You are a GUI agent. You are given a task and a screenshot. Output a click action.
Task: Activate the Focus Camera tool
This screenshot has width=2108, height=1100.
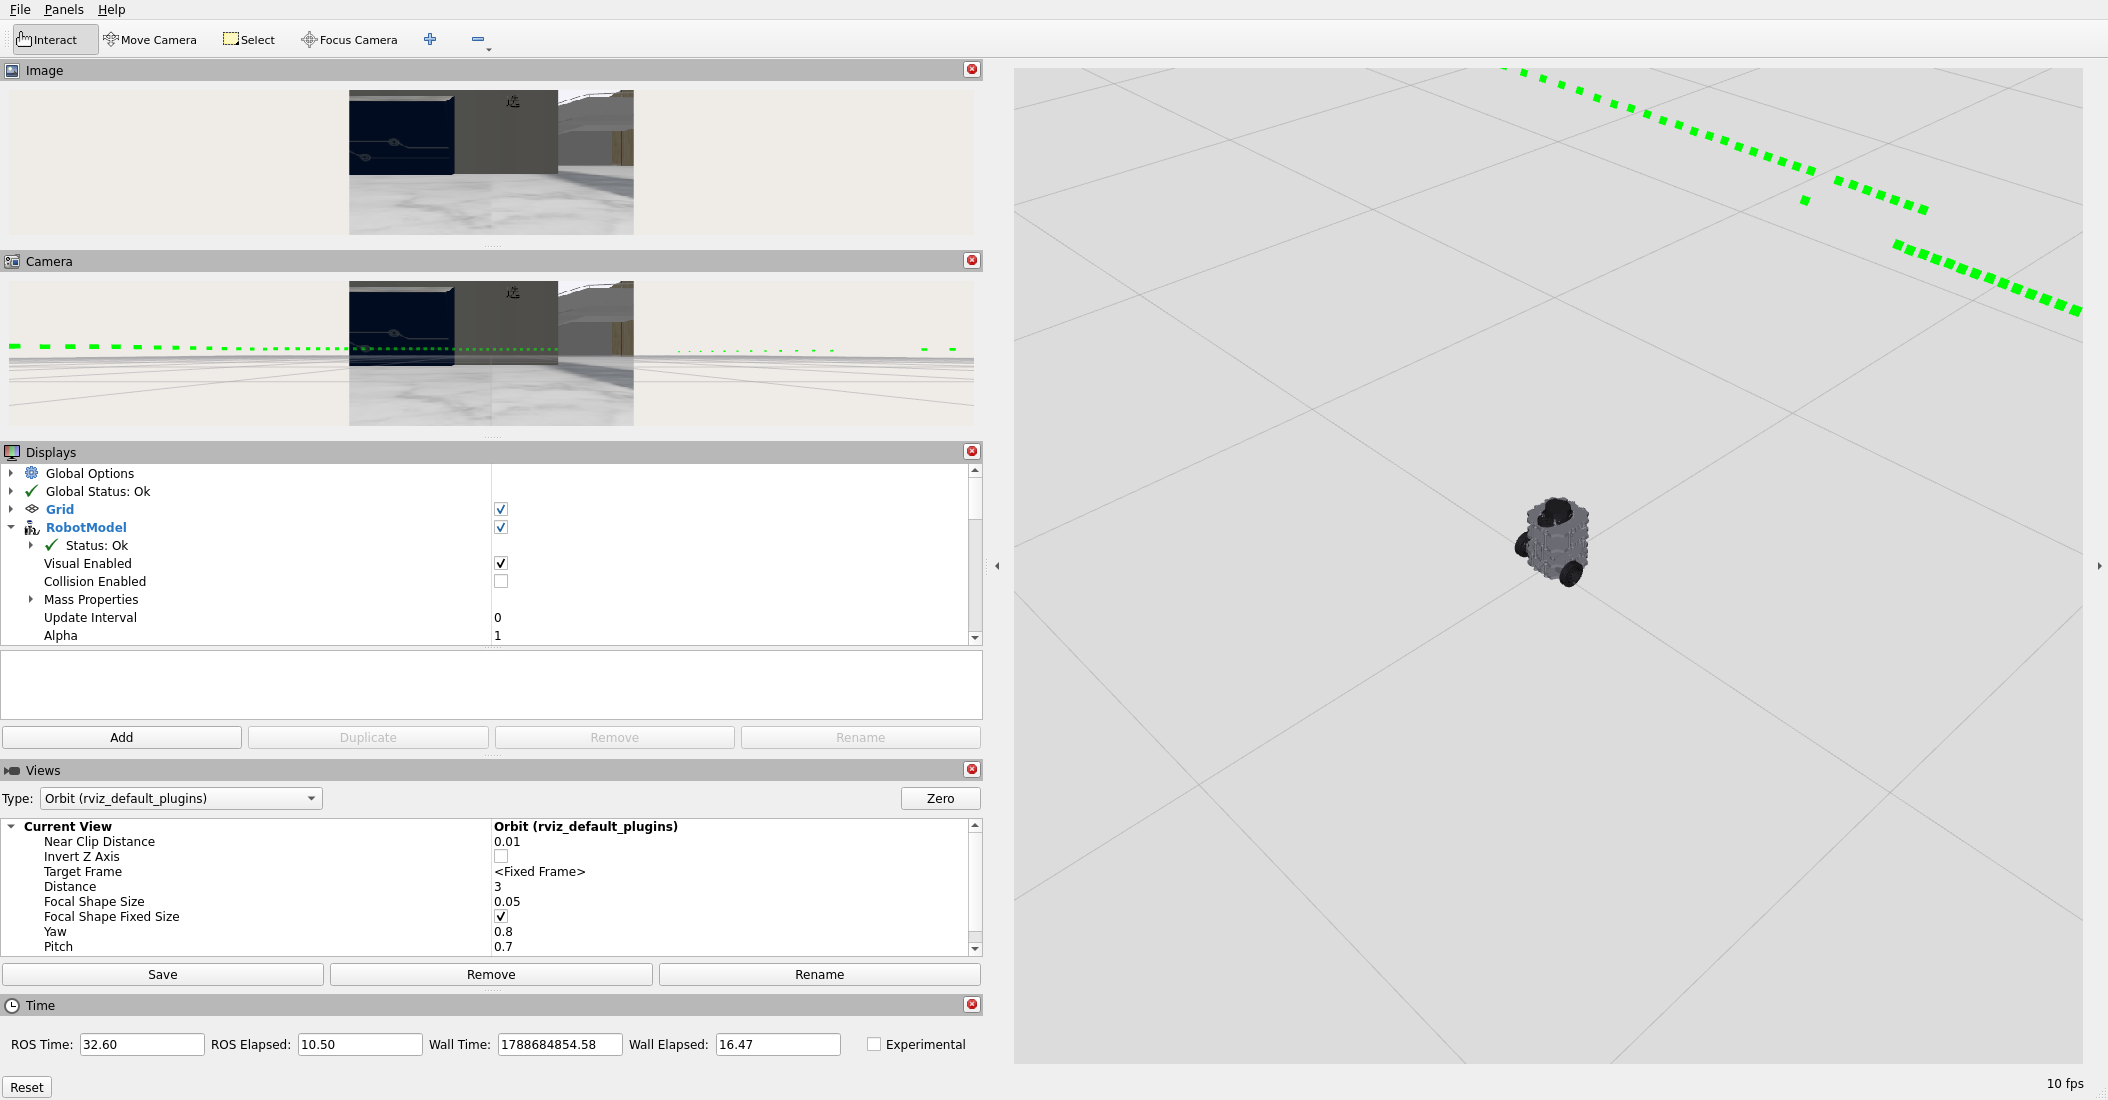pyautogui.click(x=349, y=40)
